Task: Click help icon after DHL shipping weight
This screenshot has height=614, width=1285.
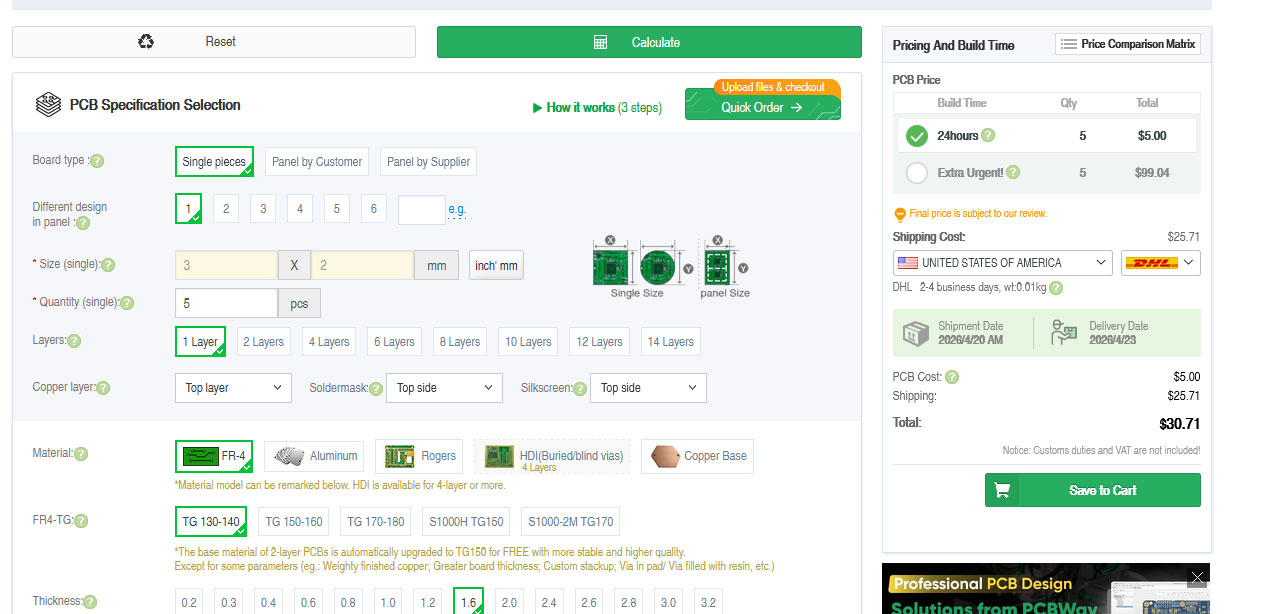Action: click(1056, 288)
